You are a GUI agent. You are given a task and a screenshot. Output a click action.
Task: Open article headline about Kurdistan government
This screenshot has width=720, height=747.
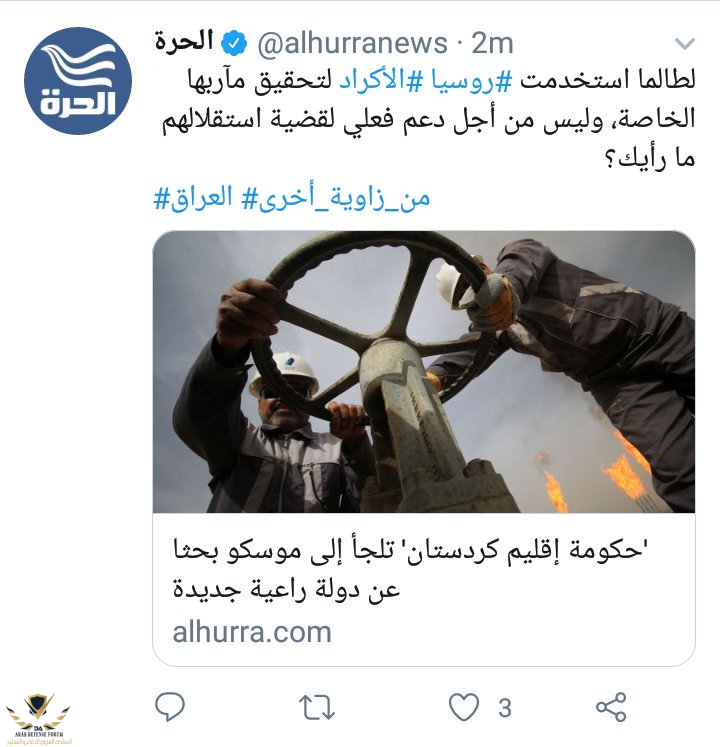[x=411, y=569]
